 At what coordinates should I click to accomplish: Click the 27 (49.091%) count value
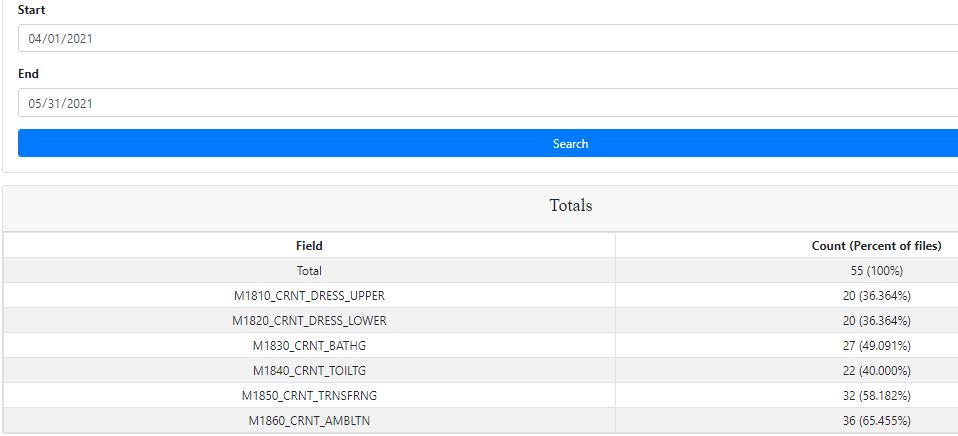(x=876, y=346)
